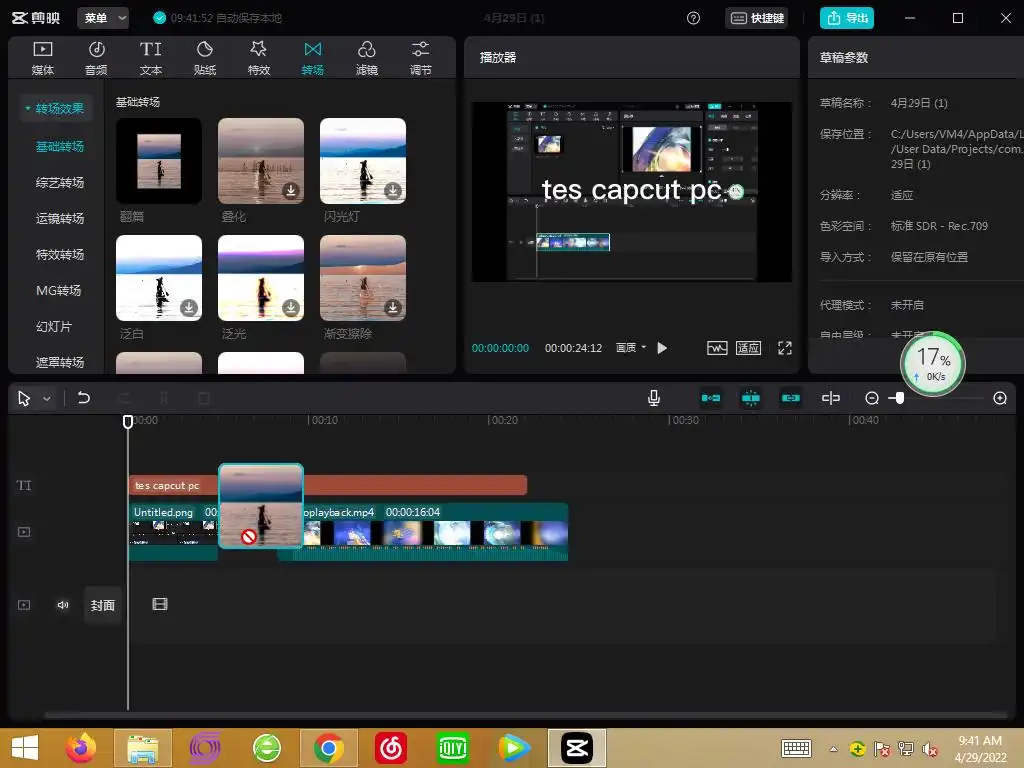This screenshot has height=768, width=1024.
Task: Download the 泛白 transition
Action: pyautogui.click(x=189, y=307)
